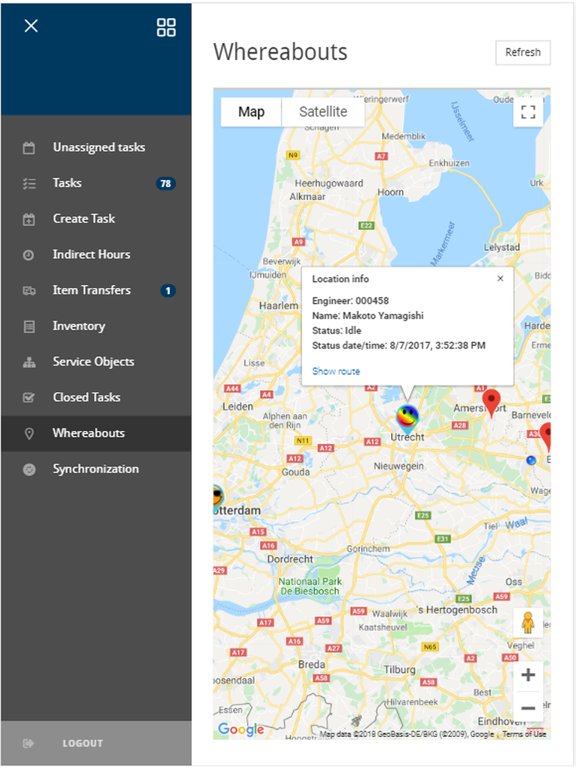Open Closed Tasks page
Image resolution: width=576 pixels, height=768 pixels.
96,398
